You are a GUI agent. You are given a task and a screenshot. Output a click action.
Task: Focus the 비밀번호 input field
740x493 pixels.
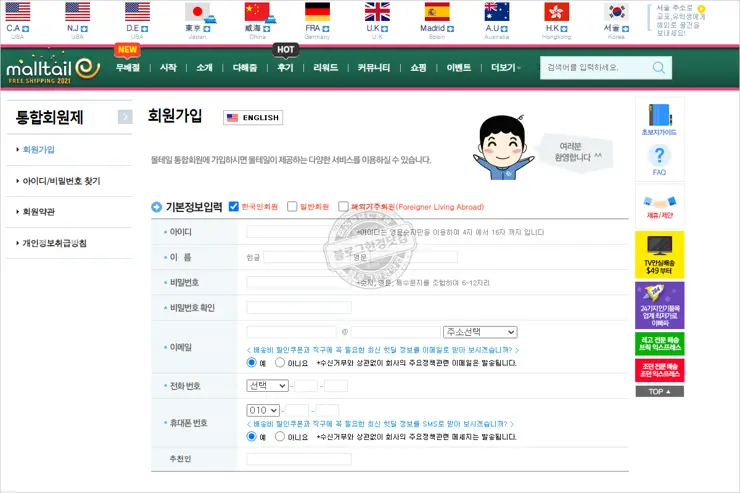point(299,282)
